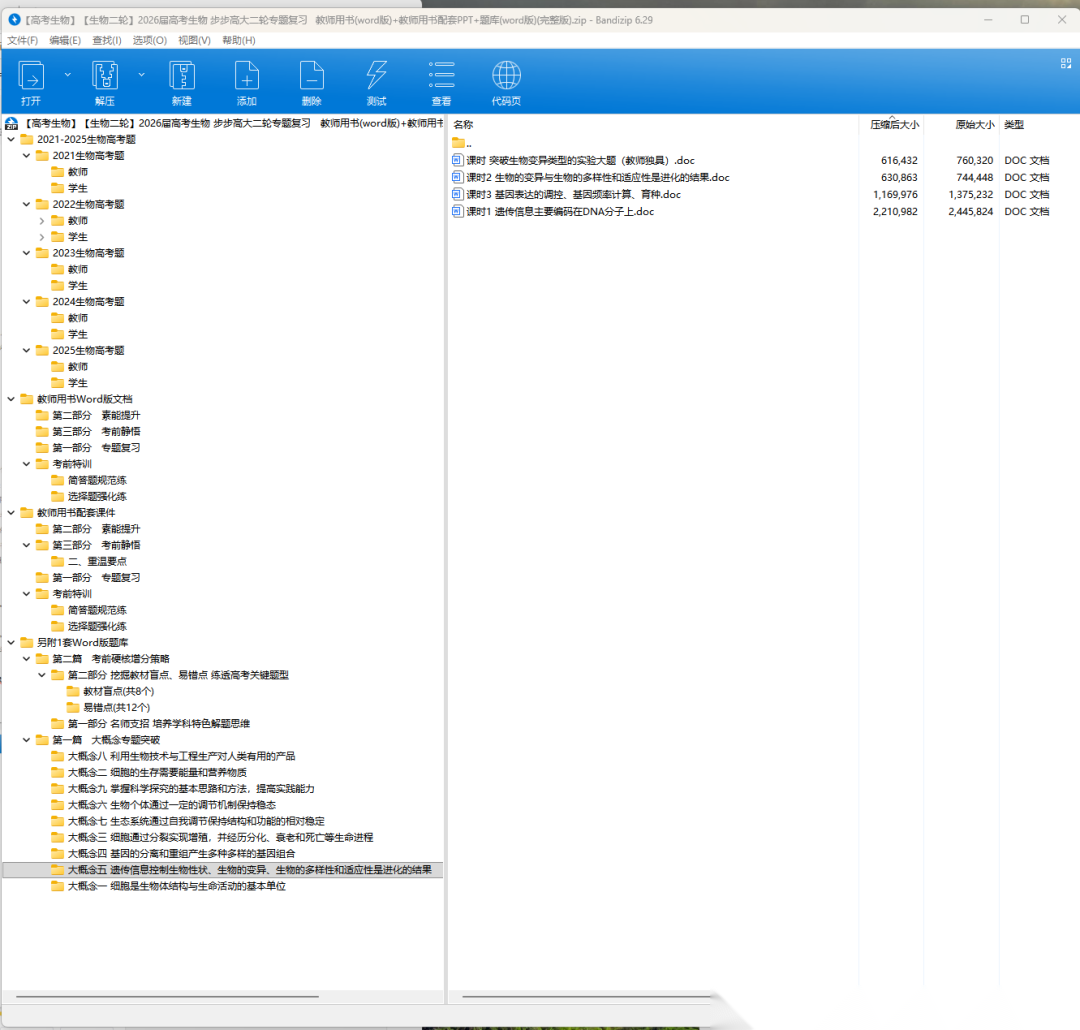Open the 选项(O) menu

149,40
